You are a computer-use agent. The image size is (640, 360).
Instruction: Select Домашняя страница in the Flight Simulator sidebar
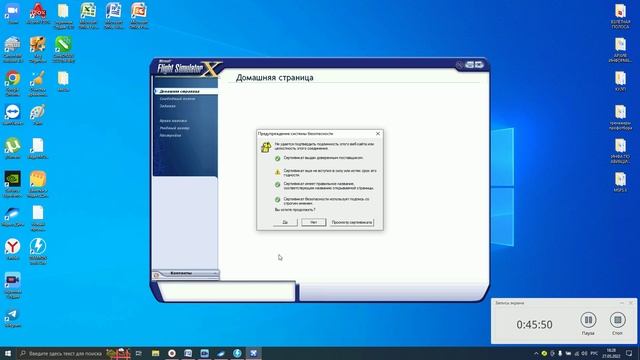[180, 91]
